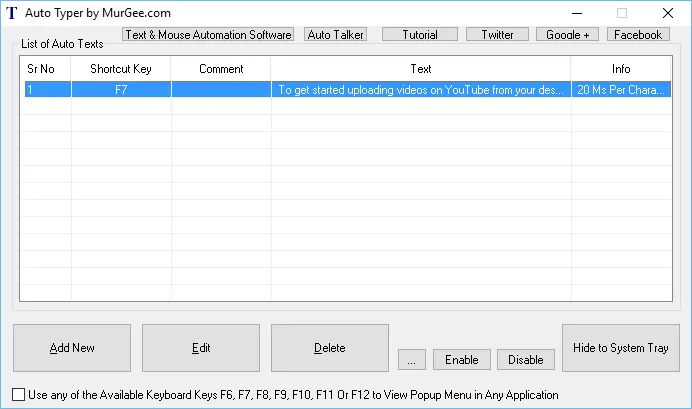Click the Text column header
The height and width of the screenshot is (409, 692).
click(x=421, y=69)
